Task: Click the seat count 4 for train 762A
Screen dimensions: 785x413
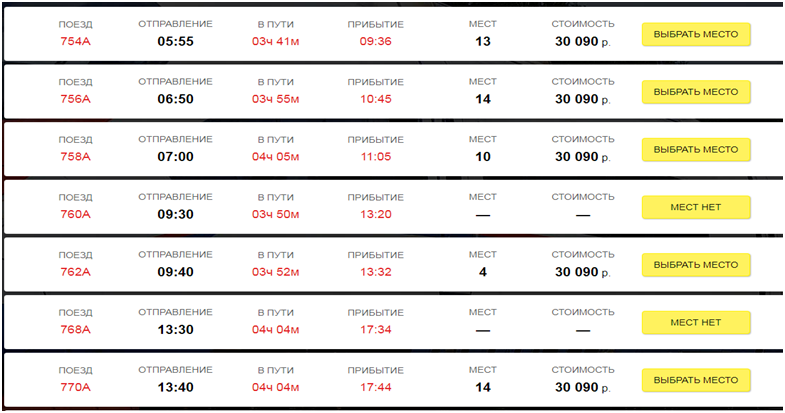Action: tap(482, 272)
